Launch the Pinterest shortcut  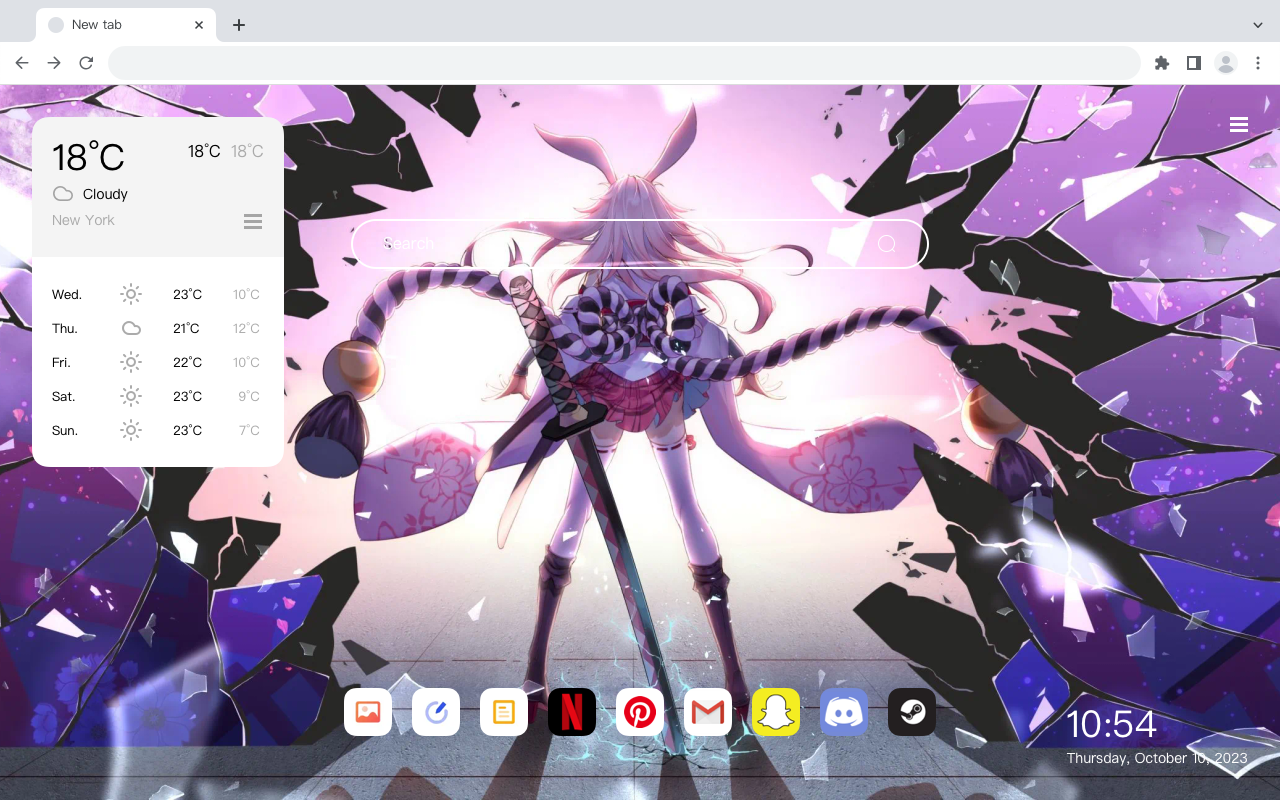[x=640, y=712]
